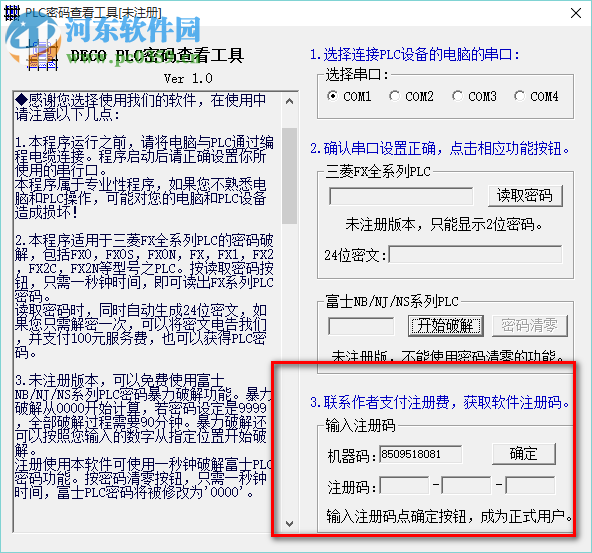Click the Fuji PLC starting number field
The width and height of the screenshot is (592, 553).
(x=361, y=326)
